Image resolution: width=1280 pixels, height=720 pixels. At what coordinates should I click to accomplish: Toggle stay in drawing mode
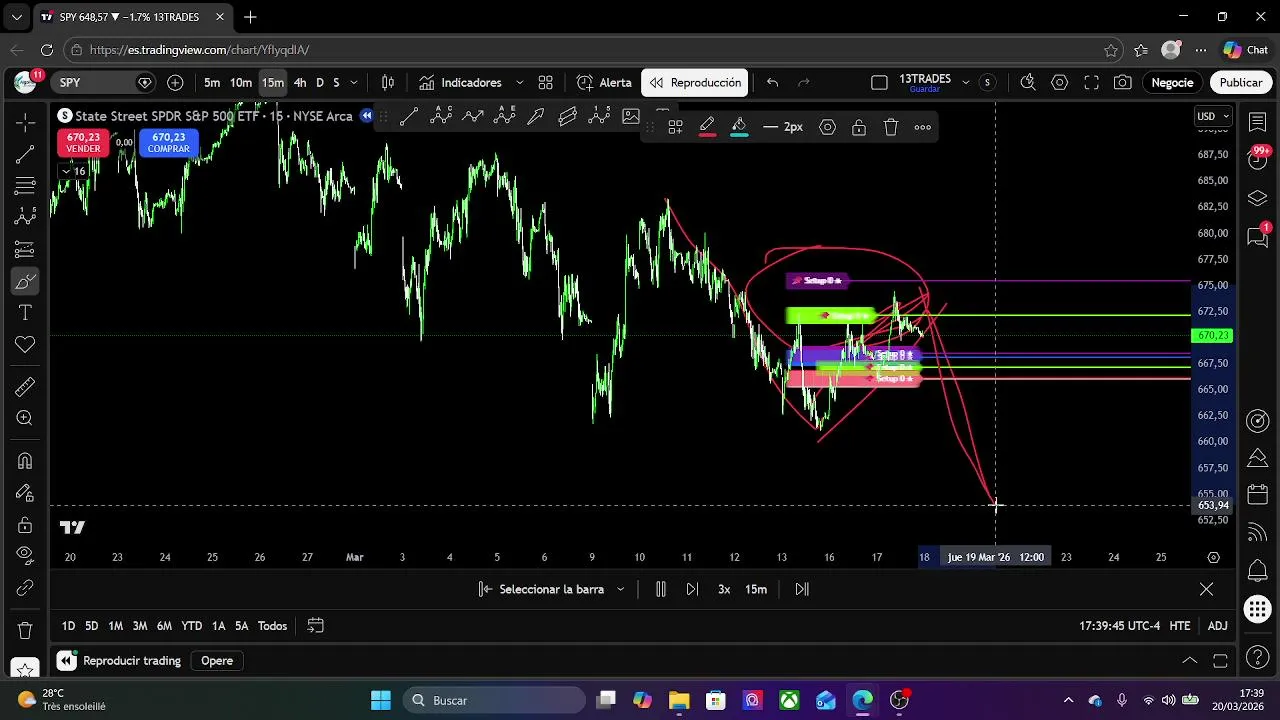point(25,493)
